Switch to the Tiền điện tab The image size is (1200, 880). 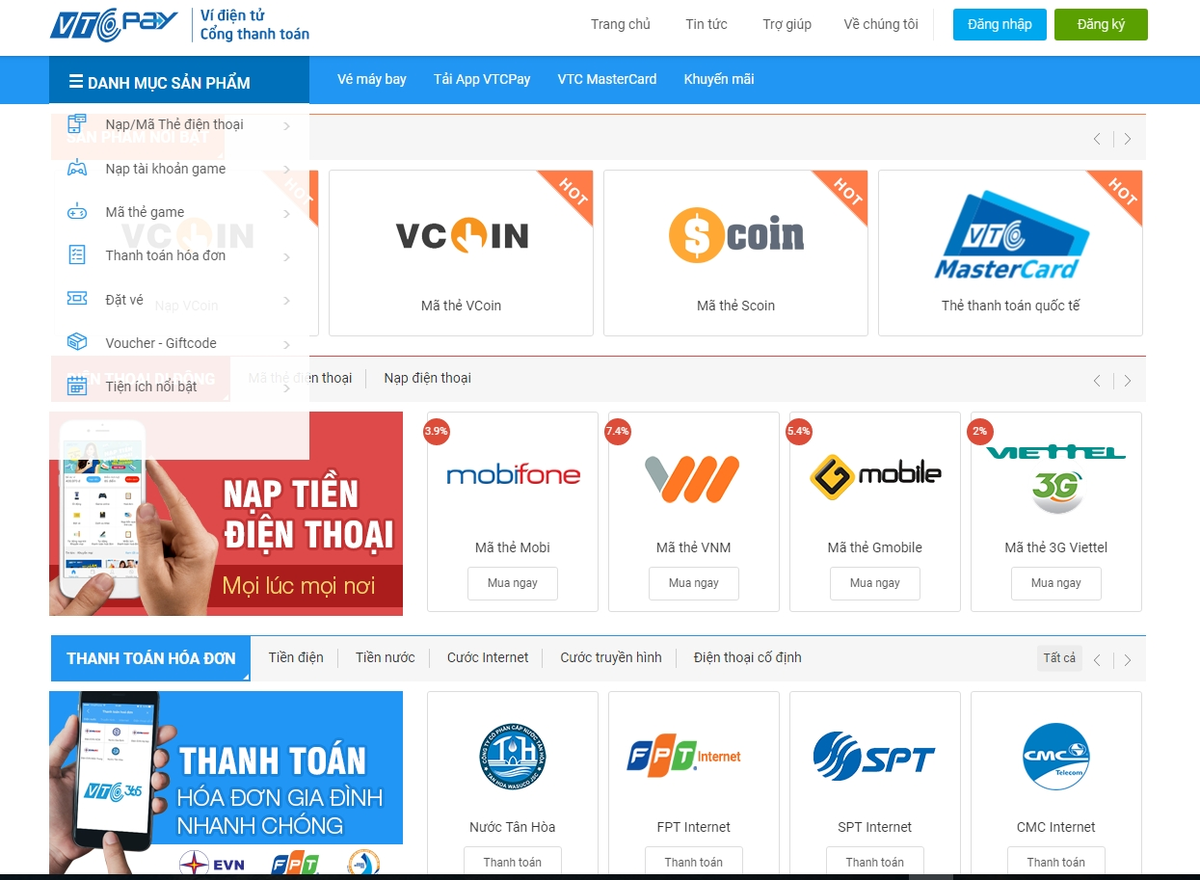click(296, 657)
